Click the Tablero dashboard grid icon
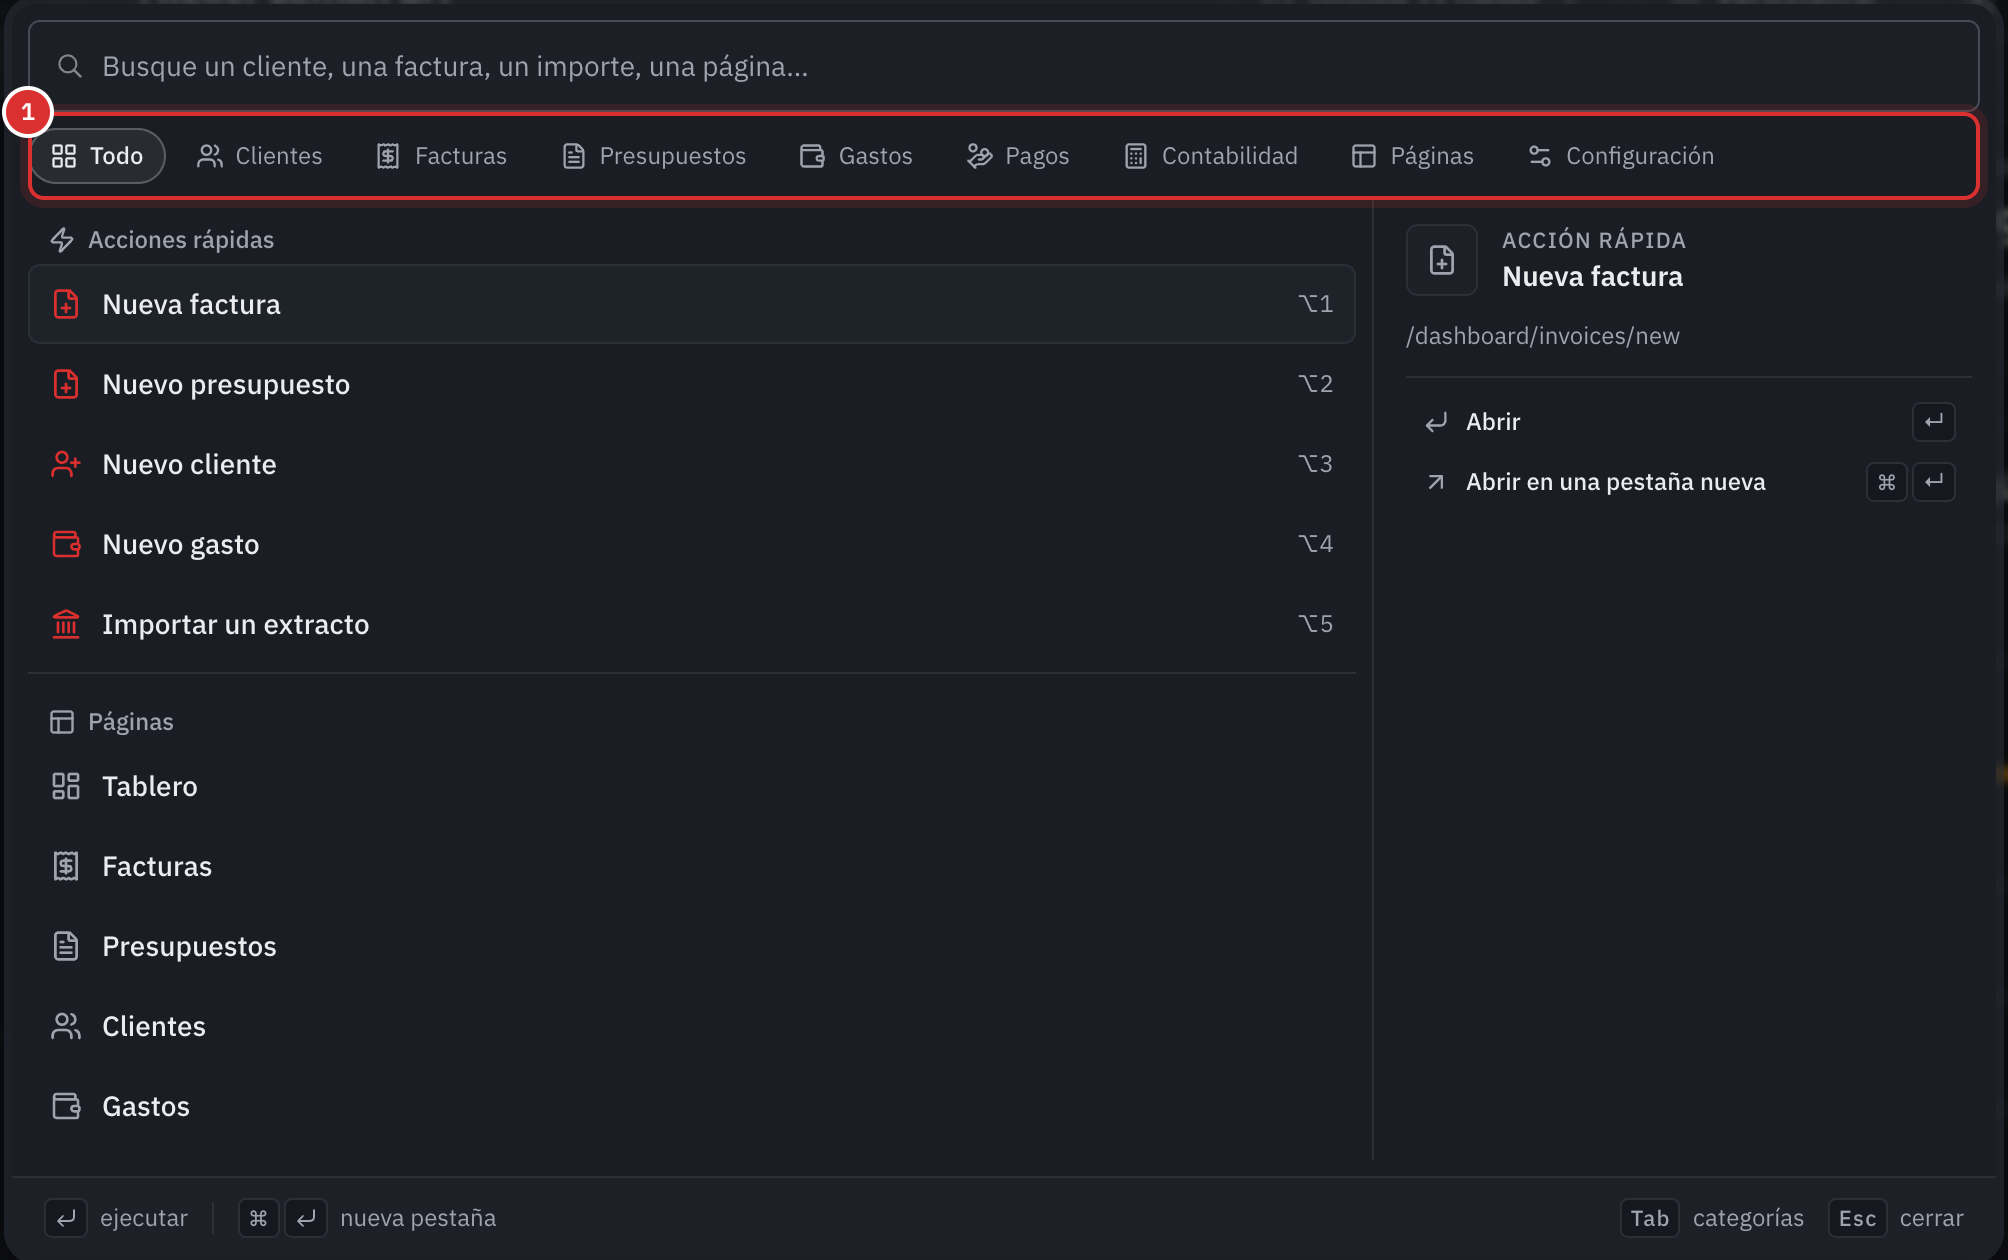This screenshot has width=2008, height=1260. click(66, 786)
